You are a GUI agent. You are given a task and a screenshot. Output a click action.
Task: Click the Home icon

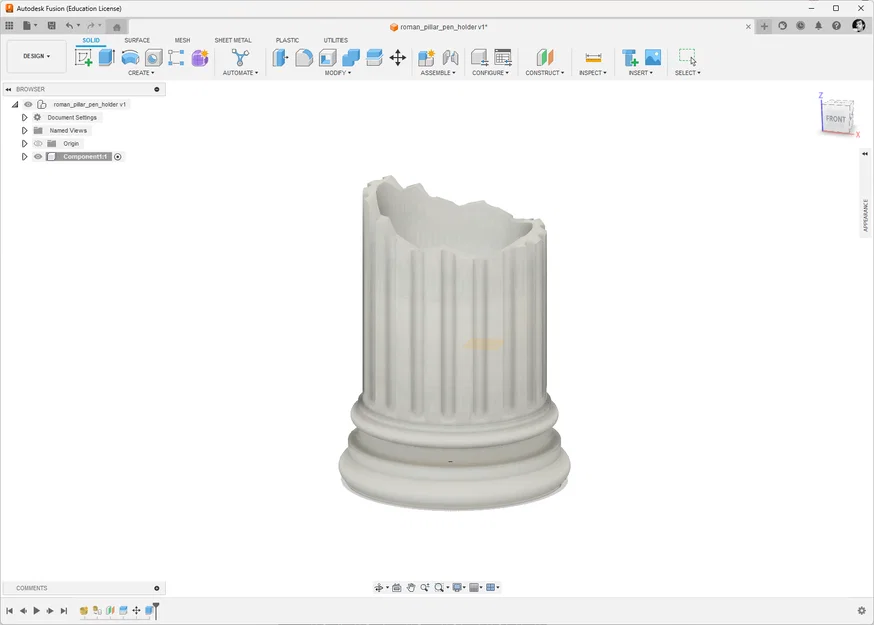[116, 27]
